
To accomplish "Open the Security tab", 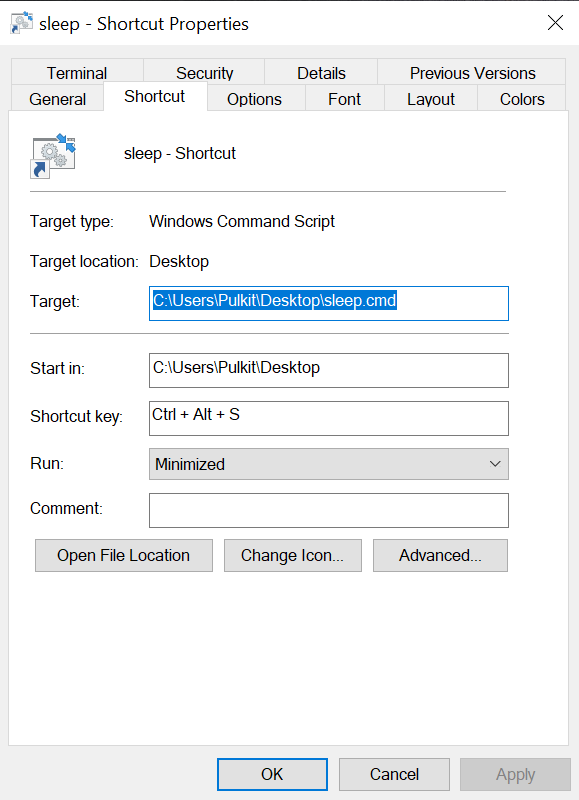I will coord(203,73).
